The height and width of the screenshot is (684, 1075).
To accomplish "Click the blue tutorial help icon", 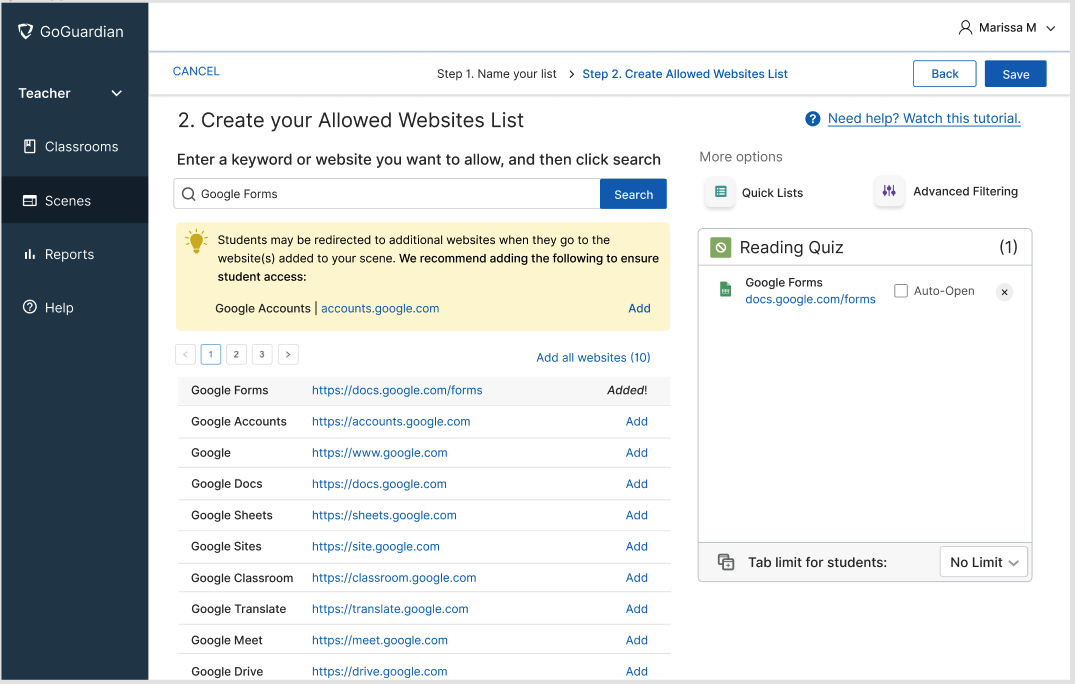I will [812, 119].
